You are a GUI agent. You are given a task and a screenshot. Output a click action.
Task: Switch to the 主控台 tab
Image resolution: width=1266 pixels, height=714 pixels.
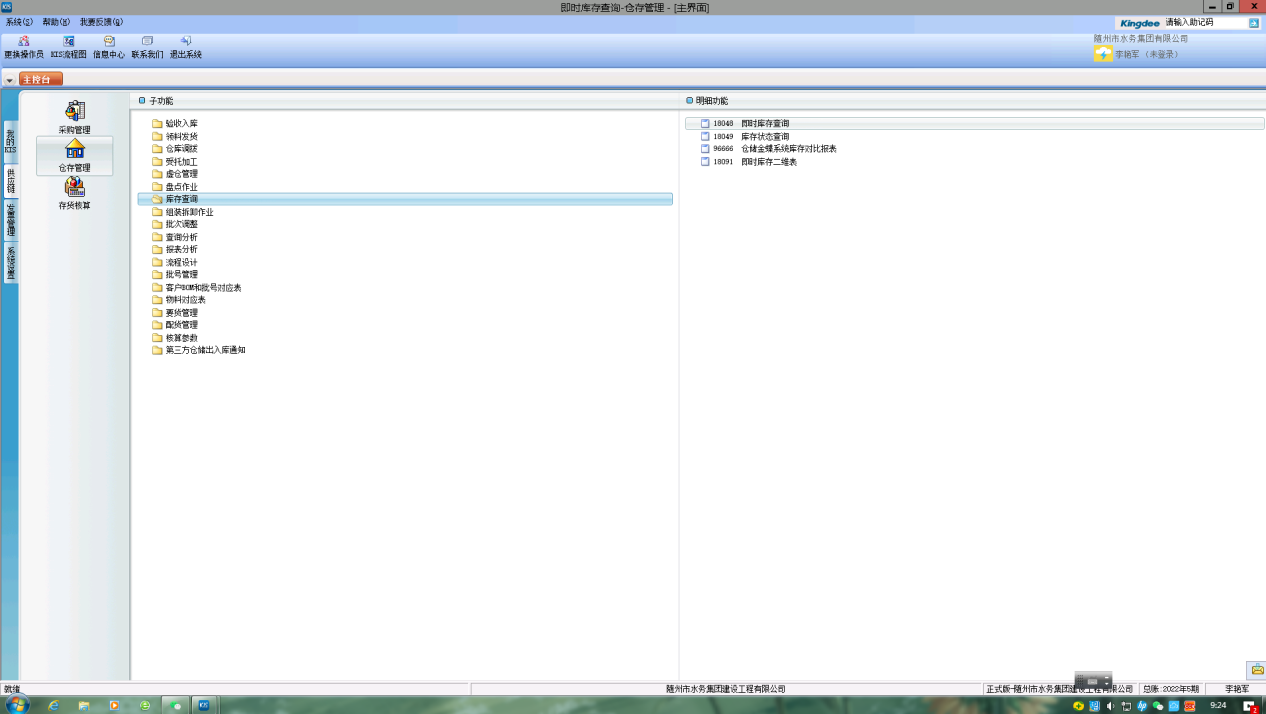[x=40, y=79]
